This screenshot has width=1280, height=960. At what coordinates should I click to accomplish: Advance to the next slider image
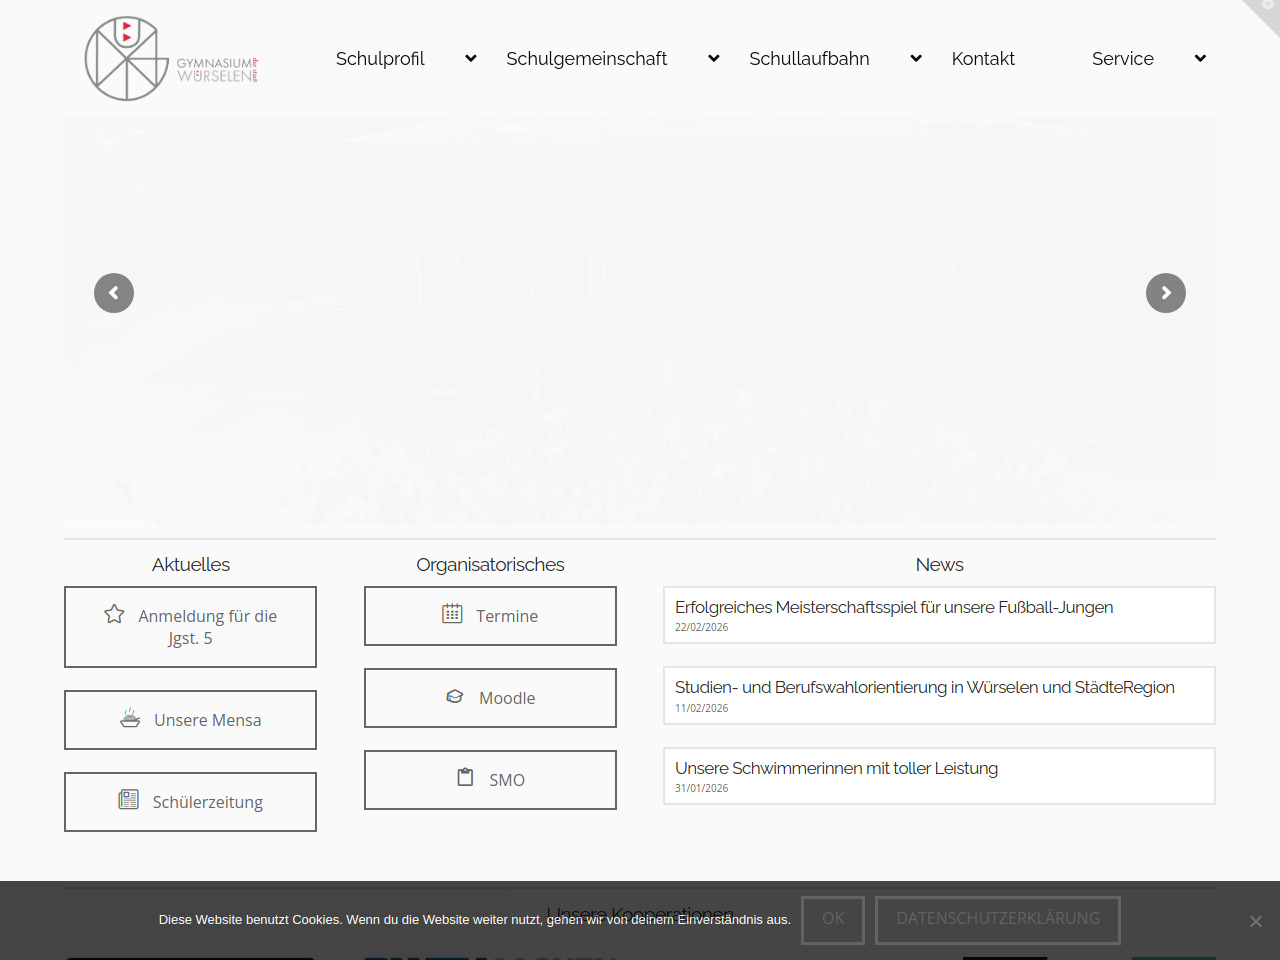tap(1165, 293)
